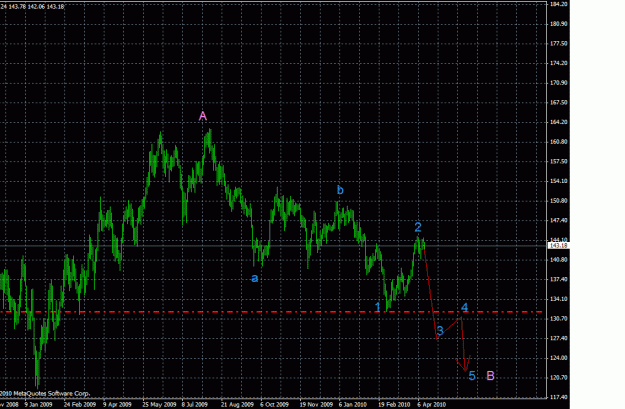This screenshot has height=409, width=625.
Task: Click the 137.40 price scale label
Action: click(x=558, y=279)
